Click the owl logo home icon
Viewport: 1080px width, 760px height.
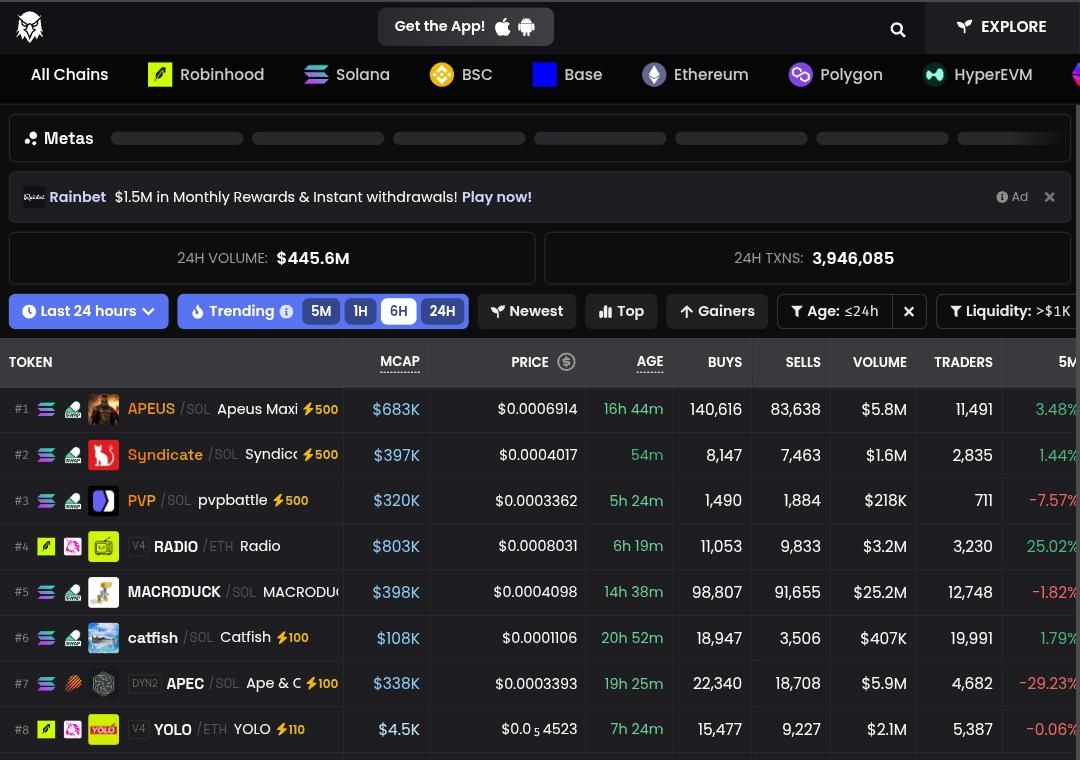click(x=30, y=27)
